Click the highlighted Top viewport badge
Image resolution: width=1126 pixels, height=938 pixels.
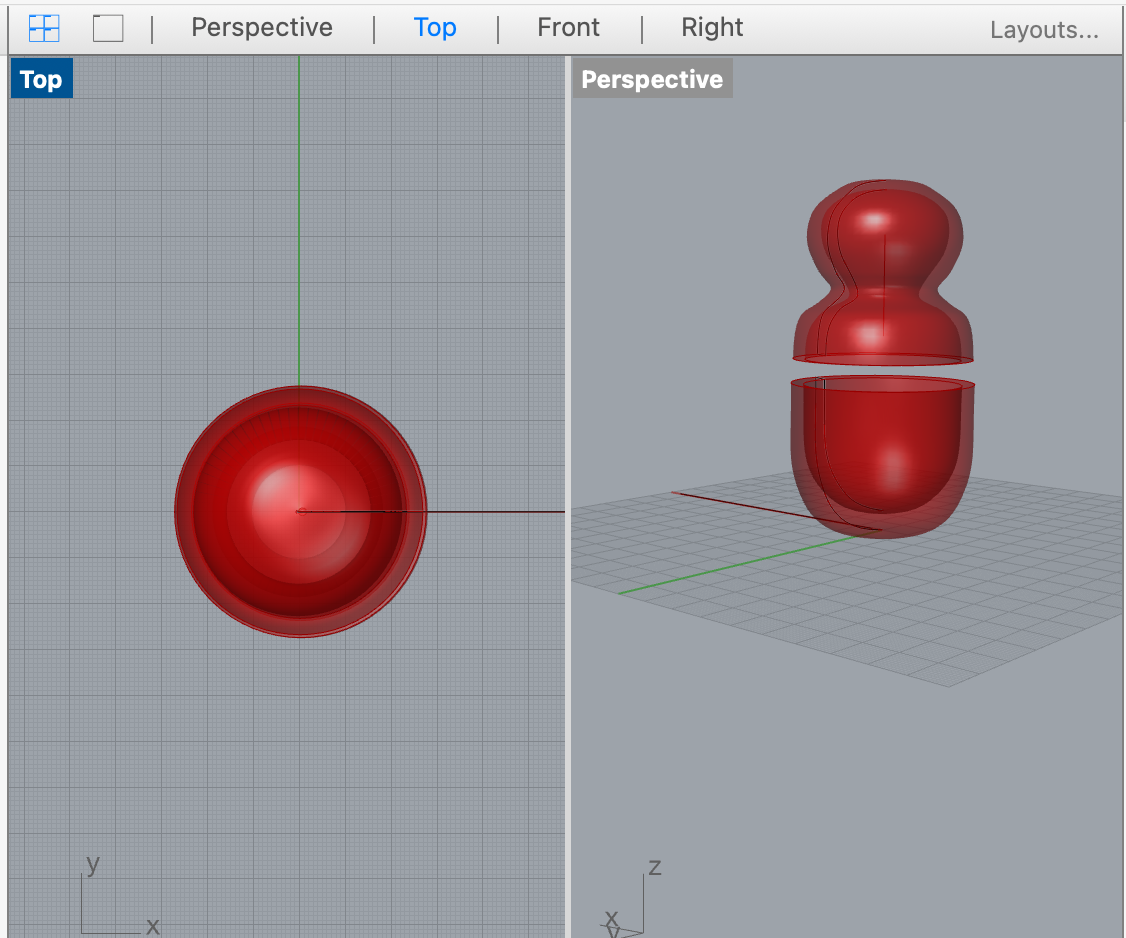tap(40, 78)
